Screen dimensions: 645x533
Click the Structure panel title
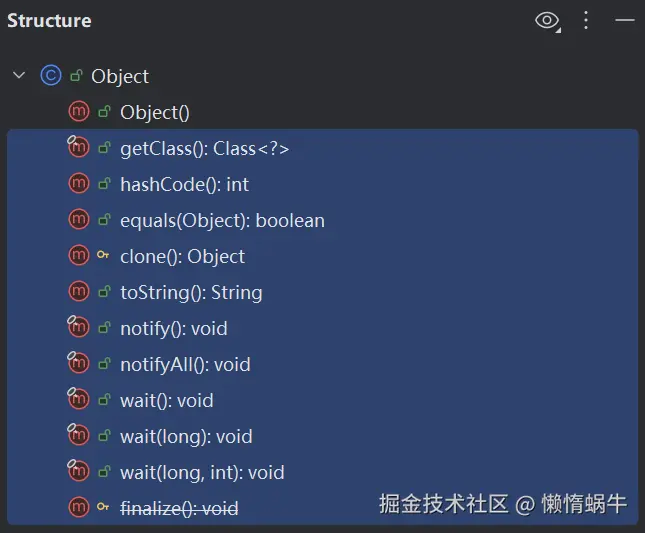click(x=49, y=20)
